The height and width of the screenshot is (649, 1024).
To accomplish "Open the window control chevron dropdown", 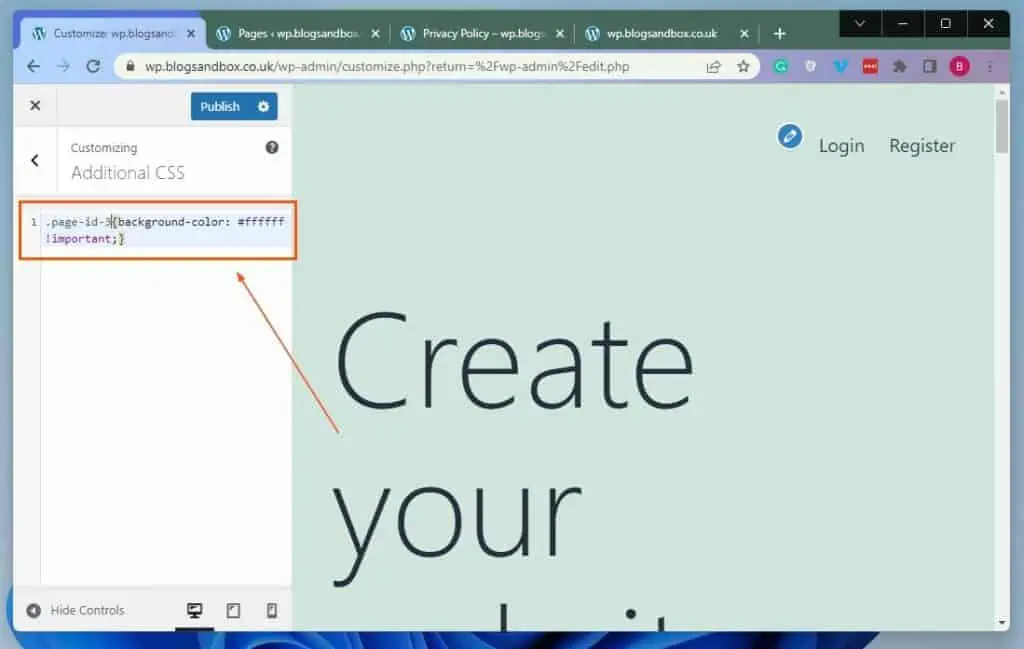I will click(858, 23).
